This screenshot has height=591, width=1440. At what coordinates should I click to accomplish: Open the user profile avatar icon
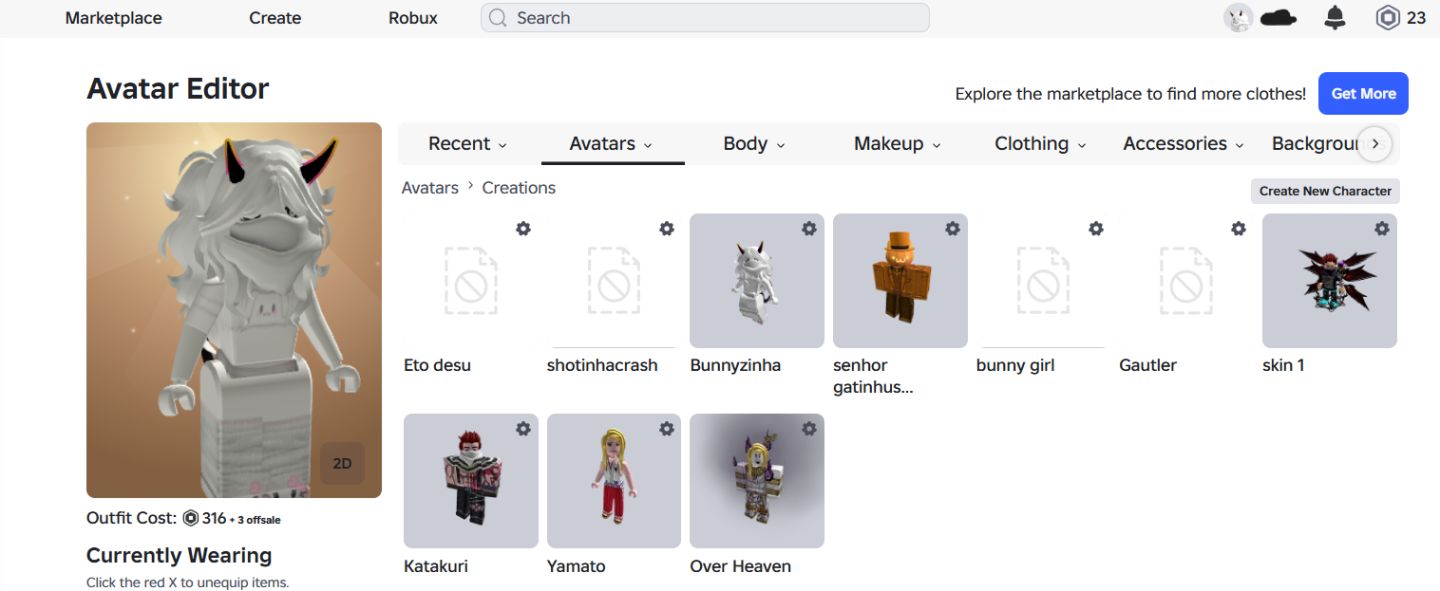pyautogui.click(x=1238, y=18)
